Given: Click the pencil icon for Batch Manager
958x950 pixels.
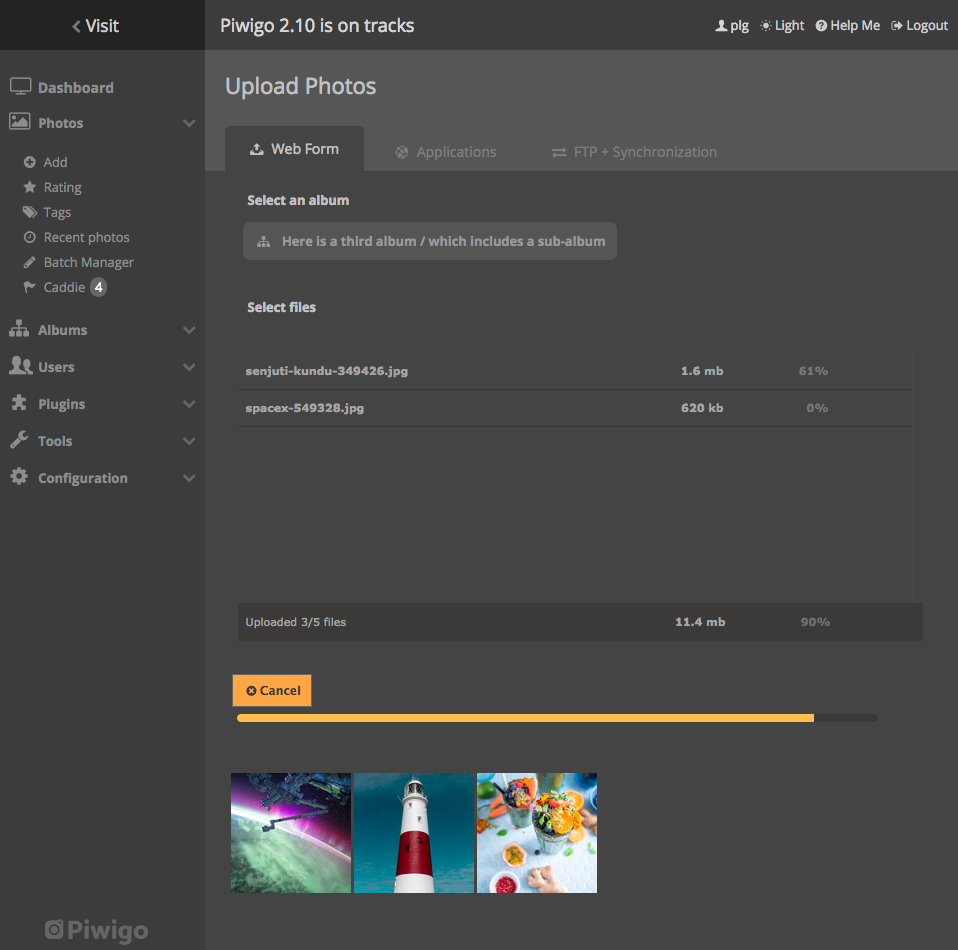Looking at the screenshot, I should click(x=30, y=262).
